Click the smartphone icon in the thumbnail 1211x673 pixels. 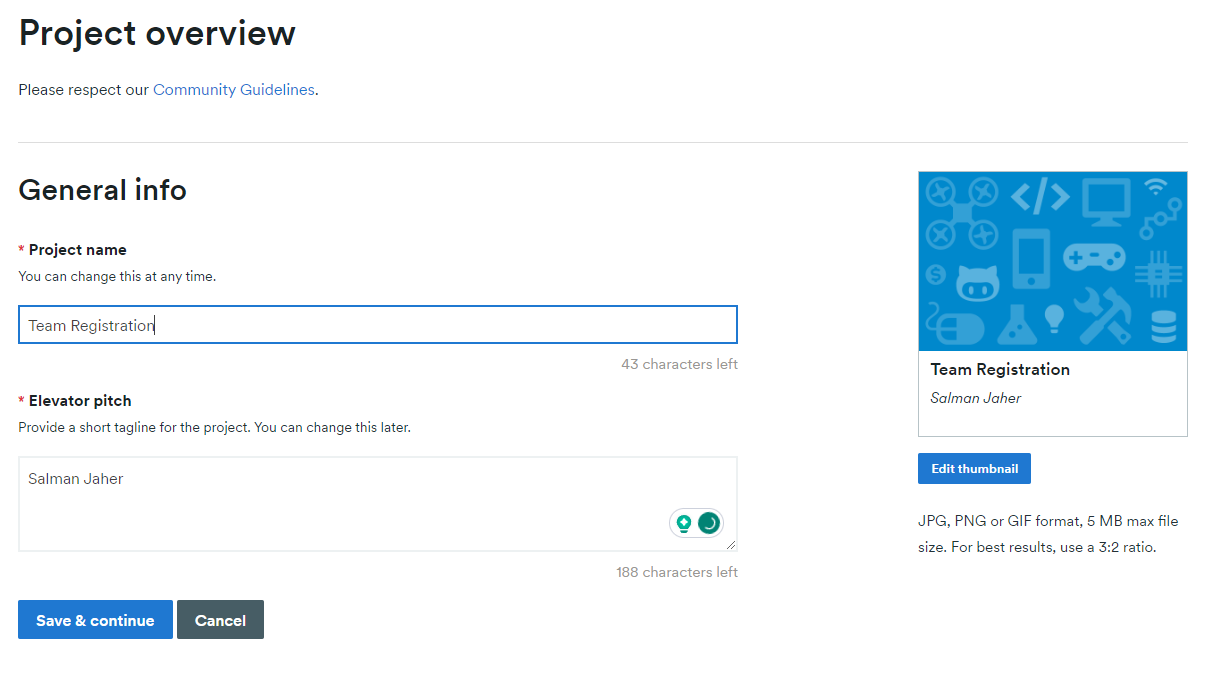(x=1032, y=259)
